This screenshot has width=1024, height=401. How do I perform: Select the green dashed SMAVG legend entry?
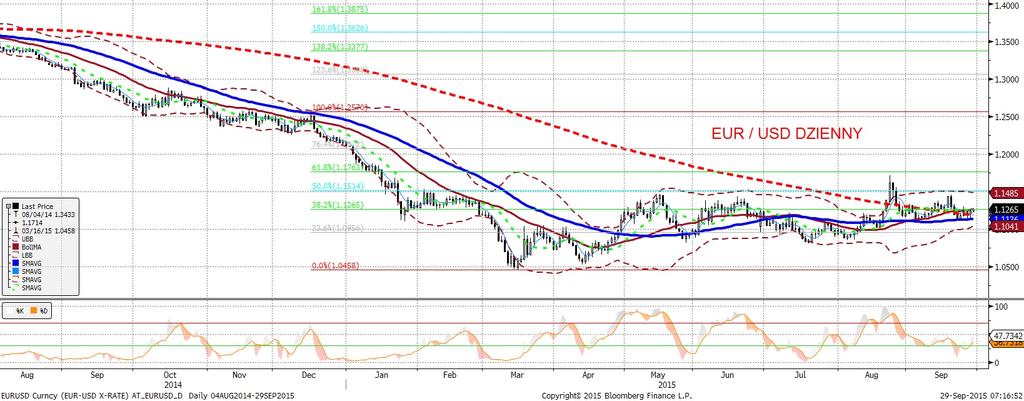pyautogui.click(x=27, y=287)
